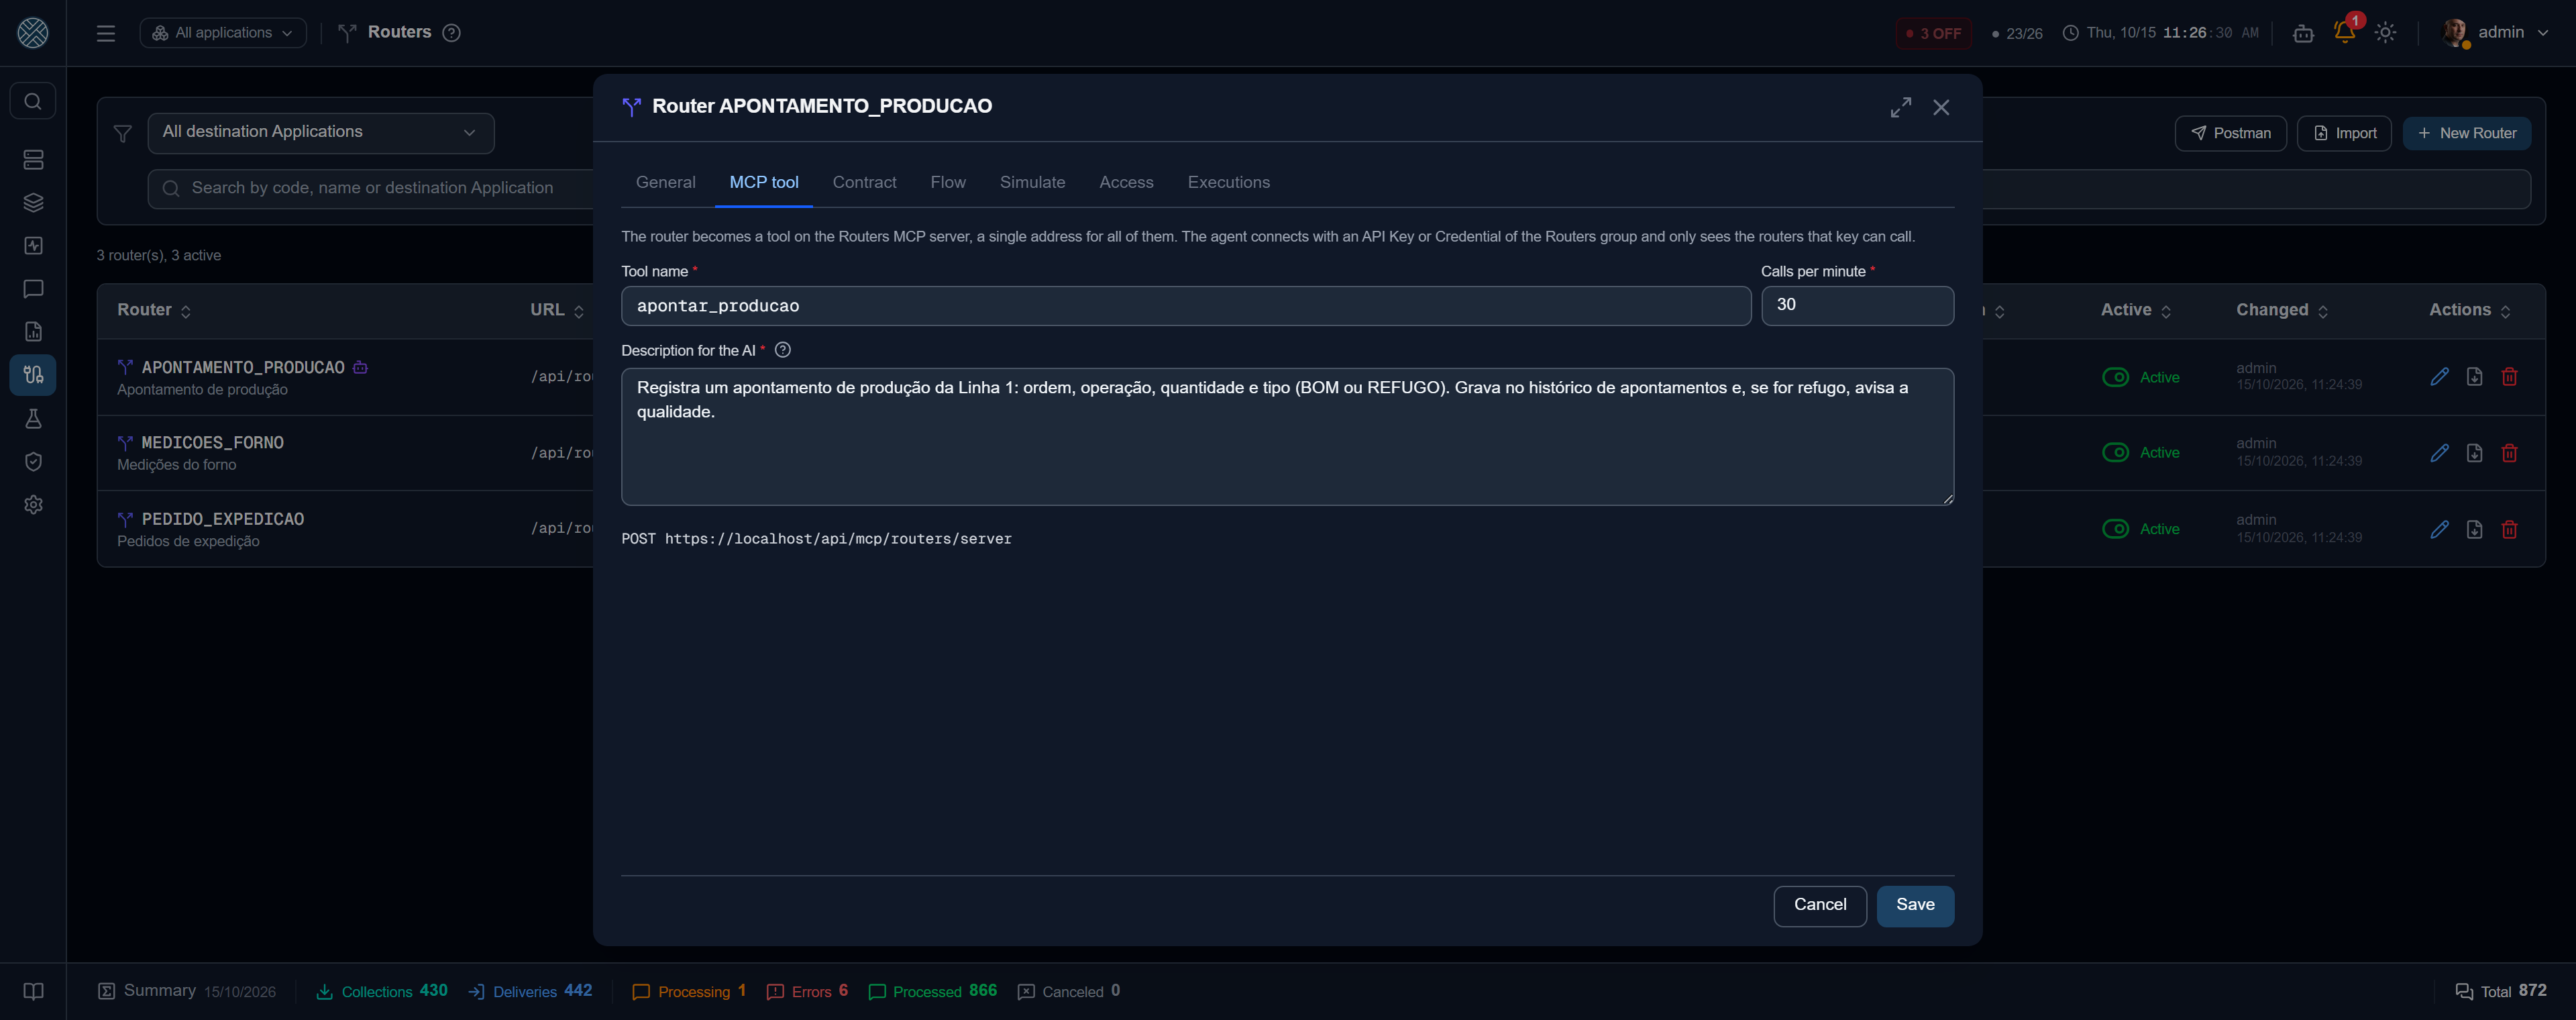Viewport: 2576px width, 1020px height.
Task: Toggle the light/dark theme sun icon
Action: 2386,33
